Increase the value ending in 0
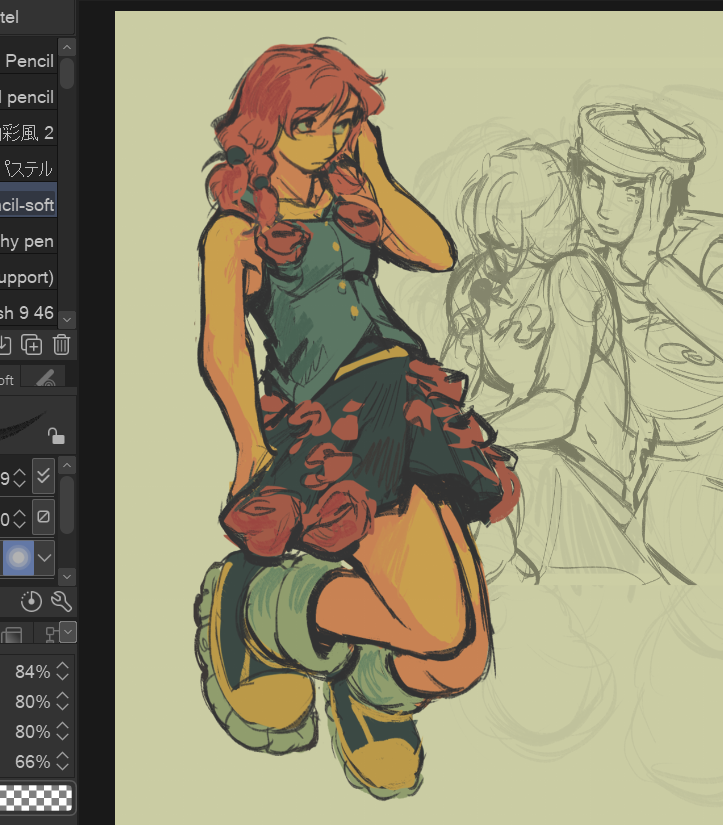The height and width of the screenshot is (825, 723). pyautogui.click(x=20, y=513)
